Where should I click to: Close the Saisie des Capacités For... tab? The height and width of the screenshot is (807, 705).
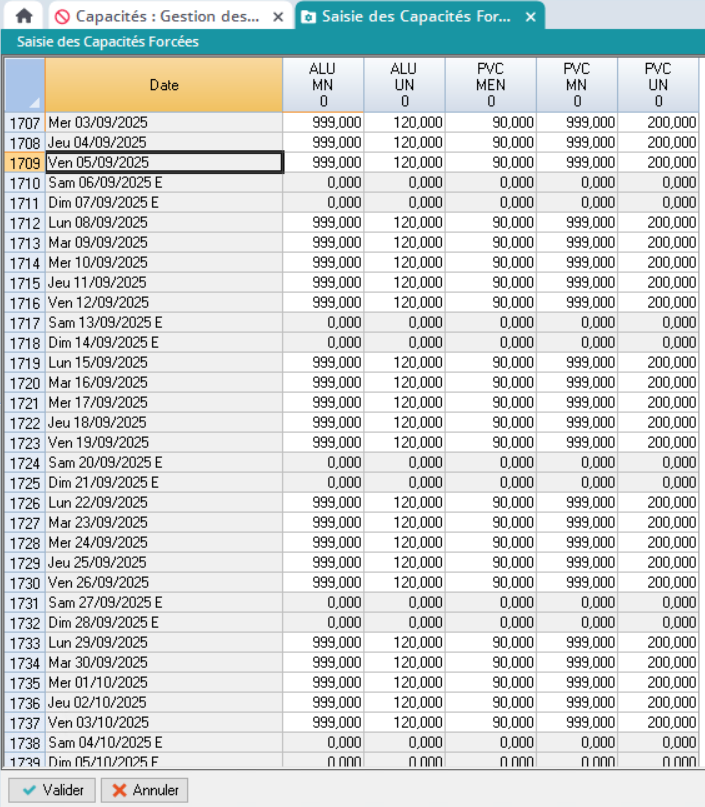coord(531,17)
